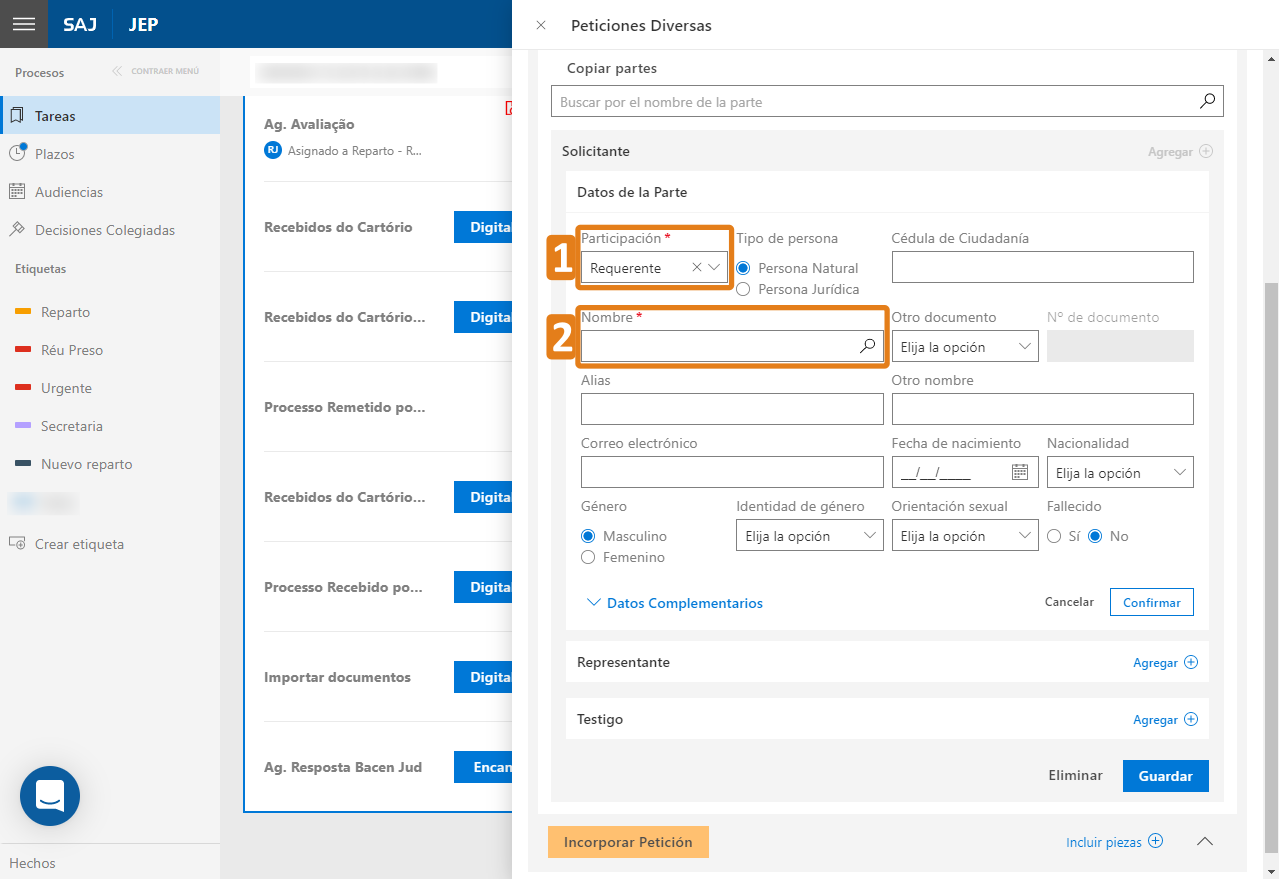Click Hechos at the sidebar bottom
The image size is (1279, 879).
[33, 863]
